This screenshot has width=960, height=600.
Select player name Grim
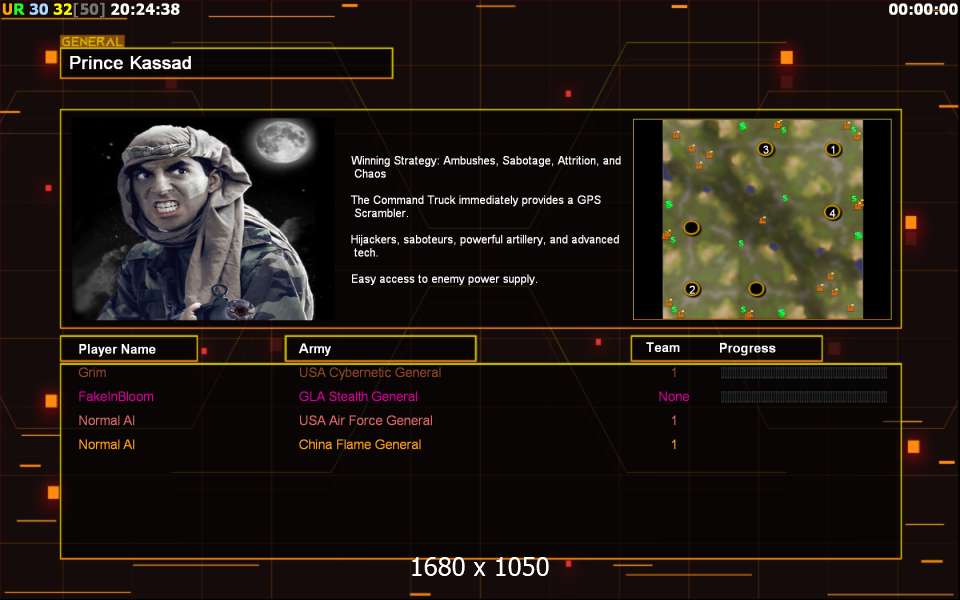tap(92, 372)
